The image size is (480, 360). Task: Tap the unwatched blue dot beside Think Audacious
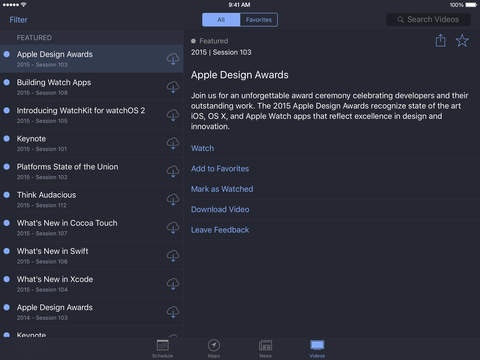tap(6, 195)
